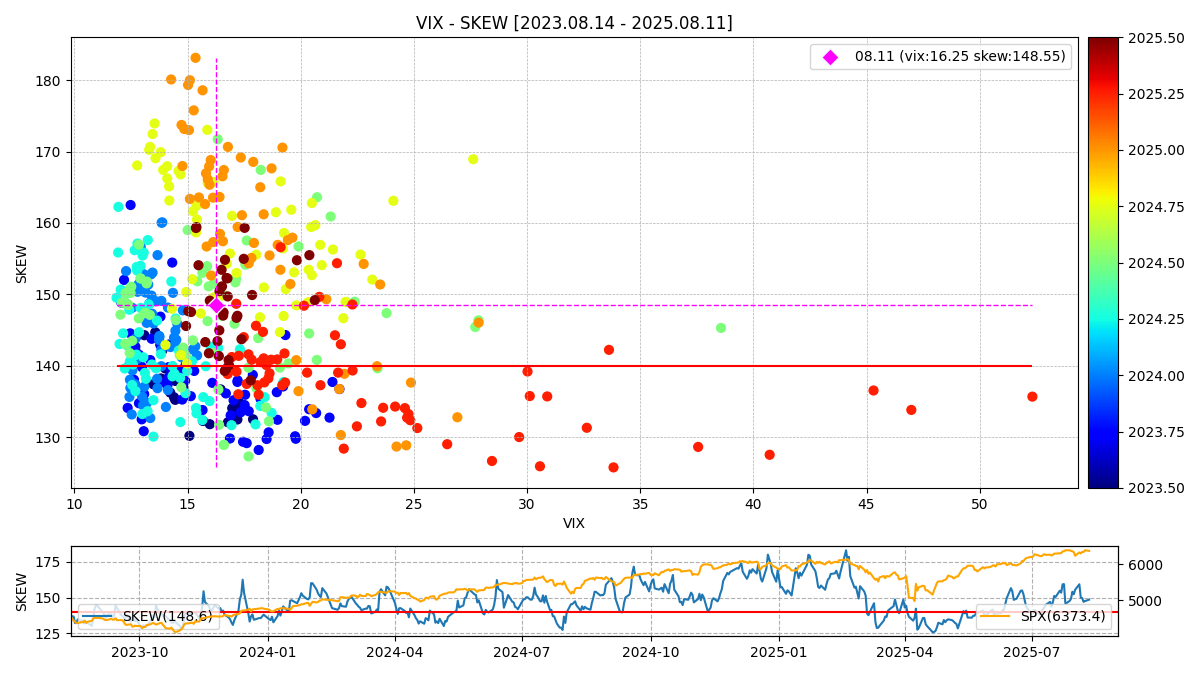Click the dark blue bottom of colorbar
This screenshot has height=675, width=1200.
tap(1103, 482)
